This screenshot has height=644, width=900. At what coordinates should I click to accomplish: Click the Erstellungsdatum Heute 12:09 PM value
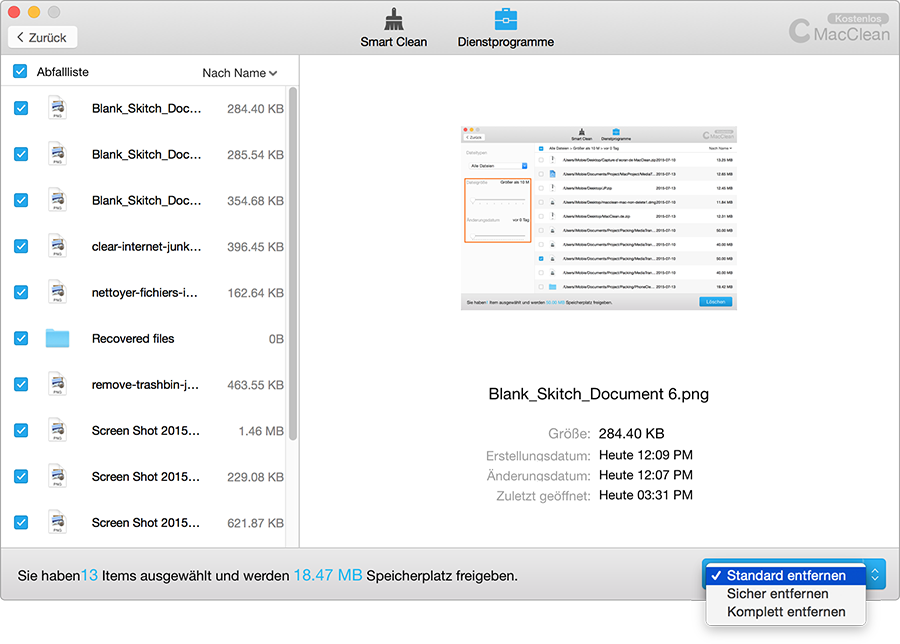pos(646,455)
